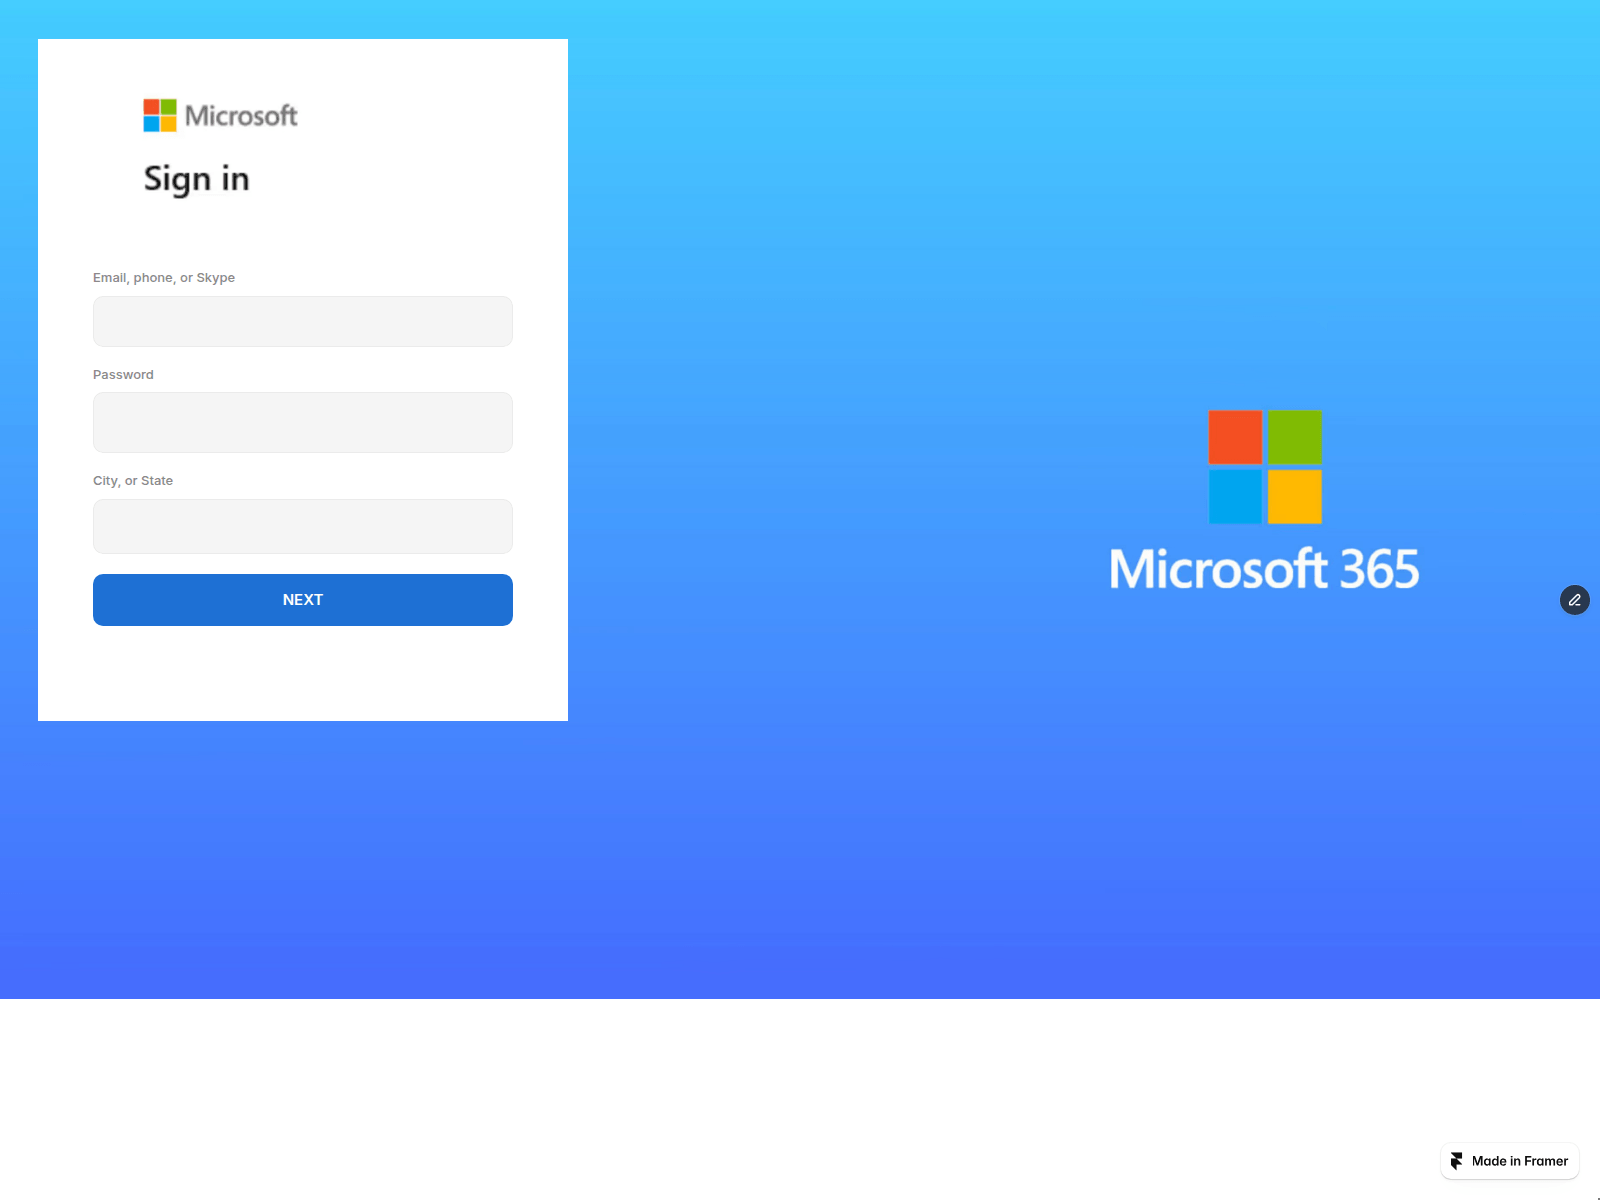Image resolution: width=1600 pixels, height=1200 pixels.
Task: Select the City, or State field
Action: [x=302, y=526]
